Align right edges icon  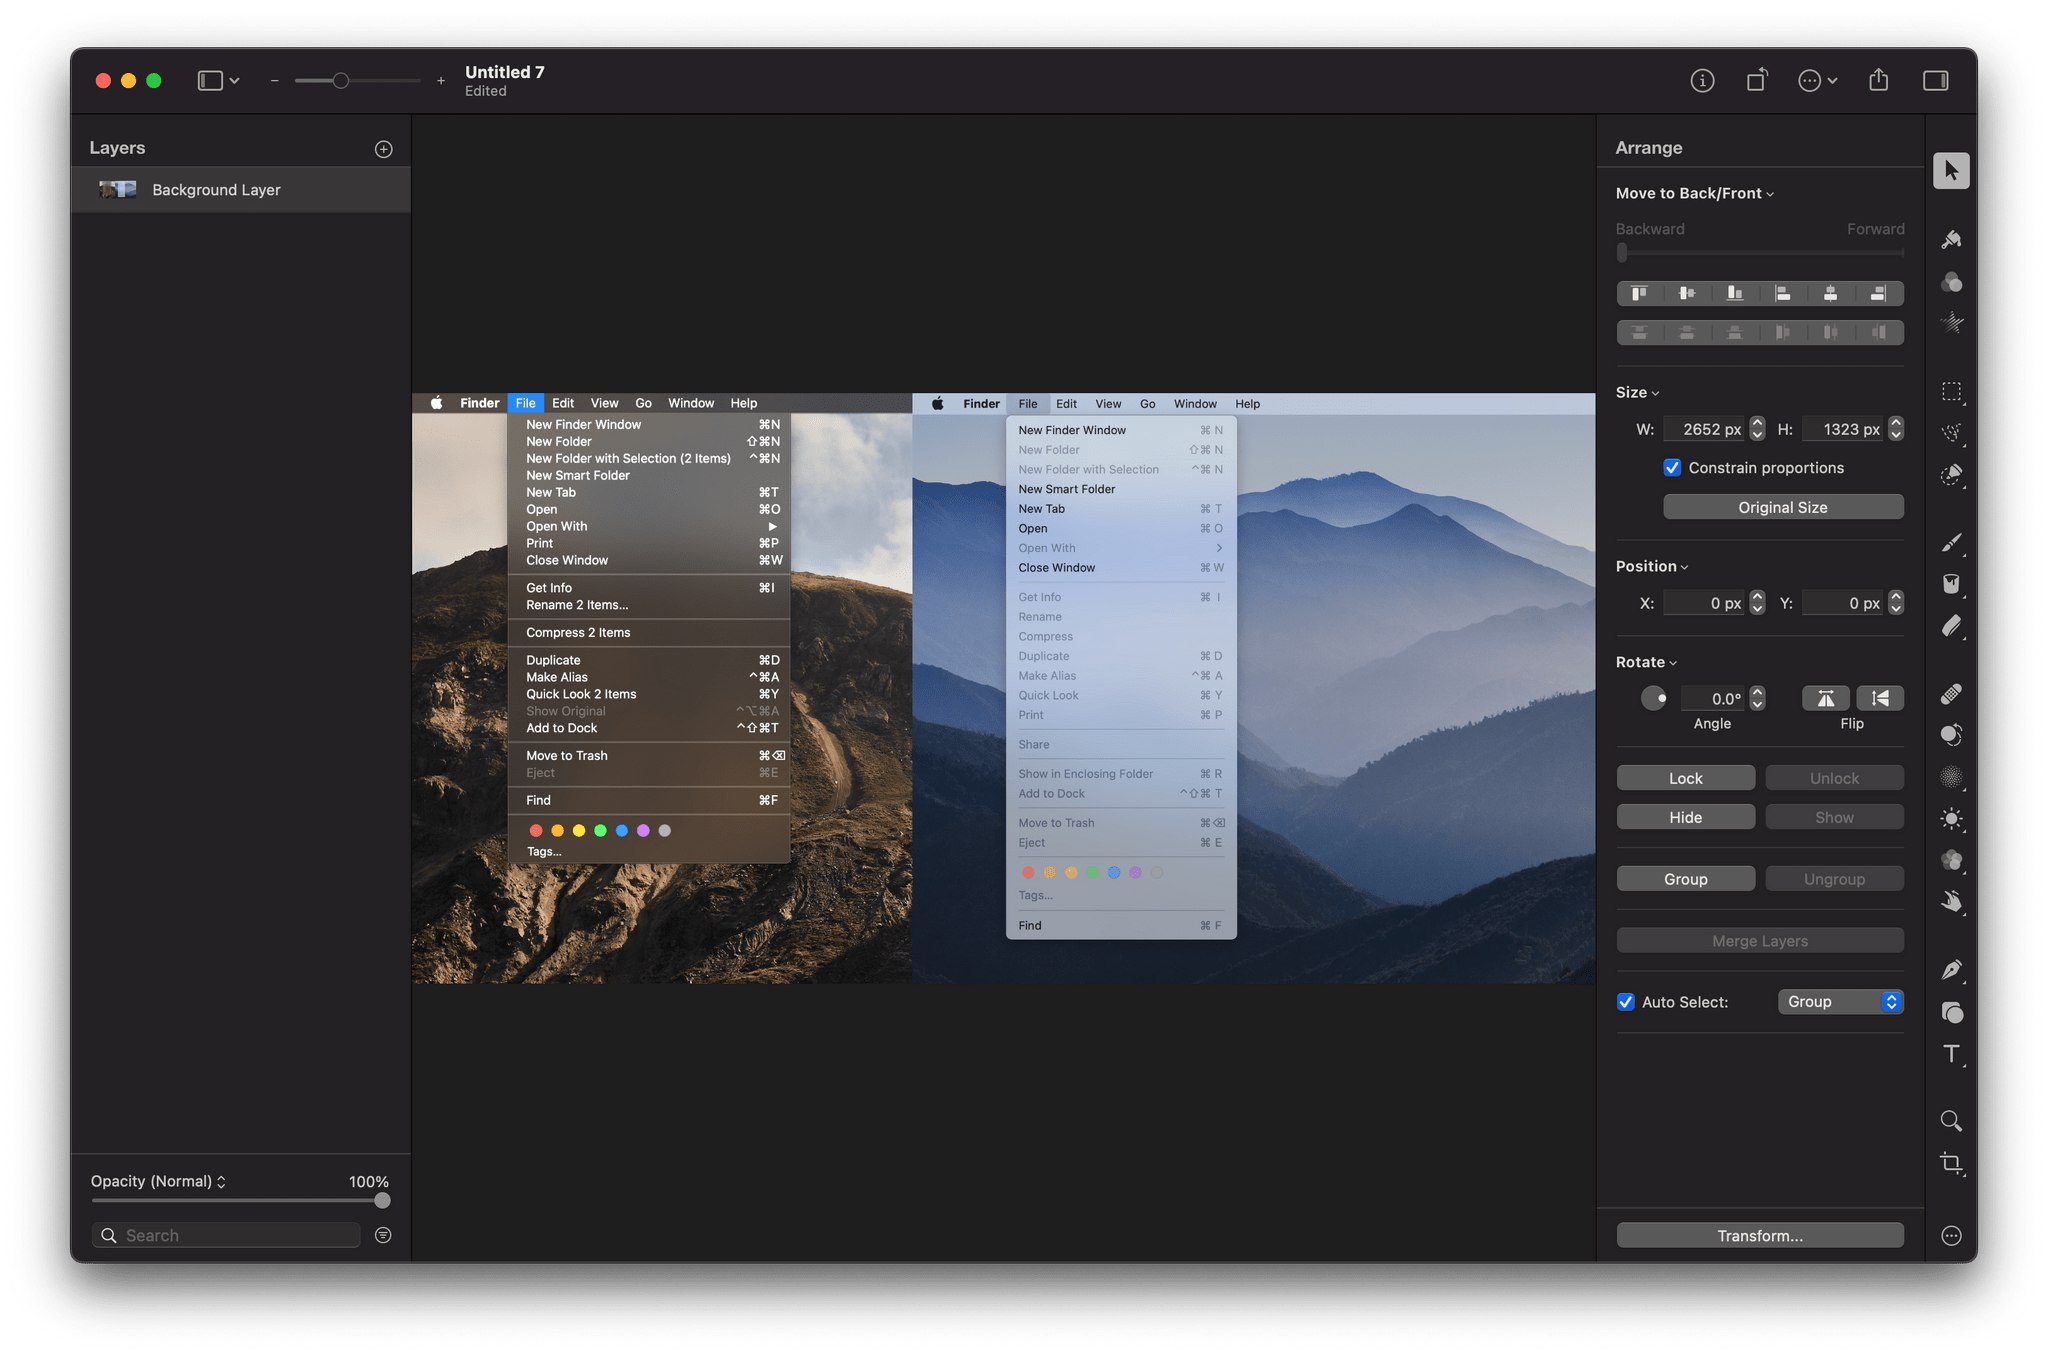(1878, 293)
